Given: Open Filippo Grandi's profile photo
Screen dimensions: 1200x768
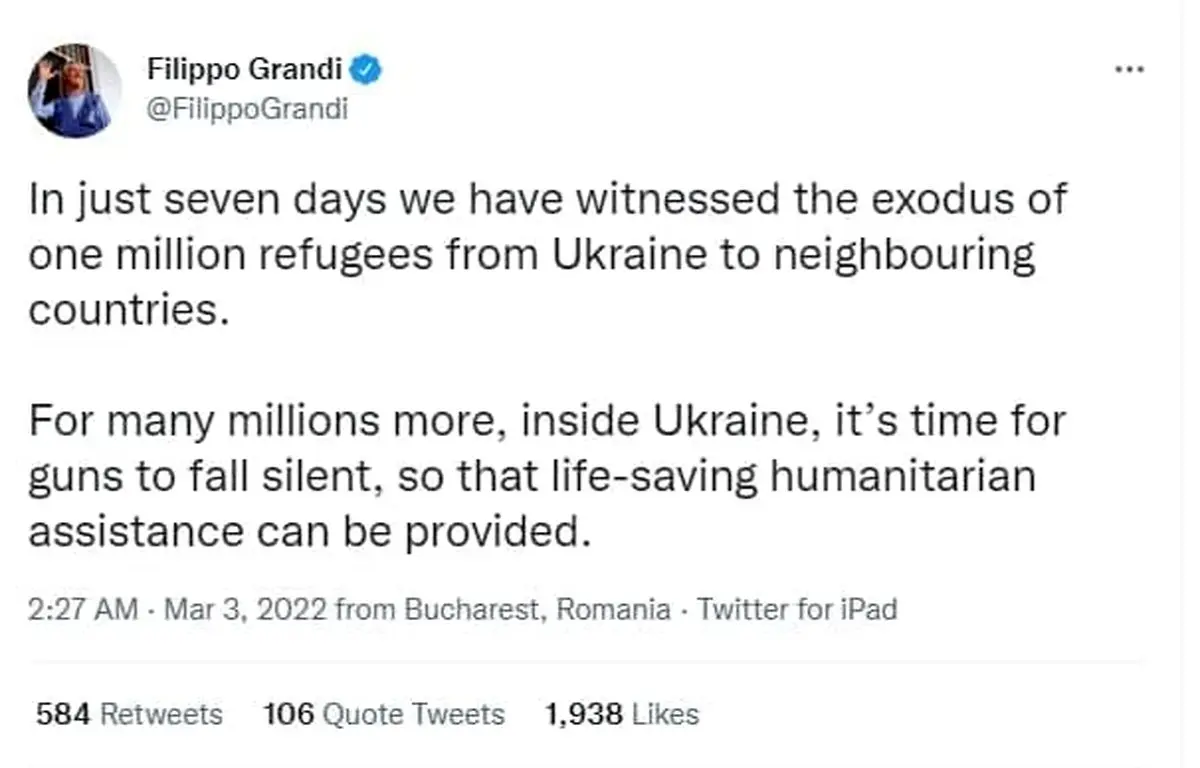Looking at the screenshot, I should tap(75, 91).
